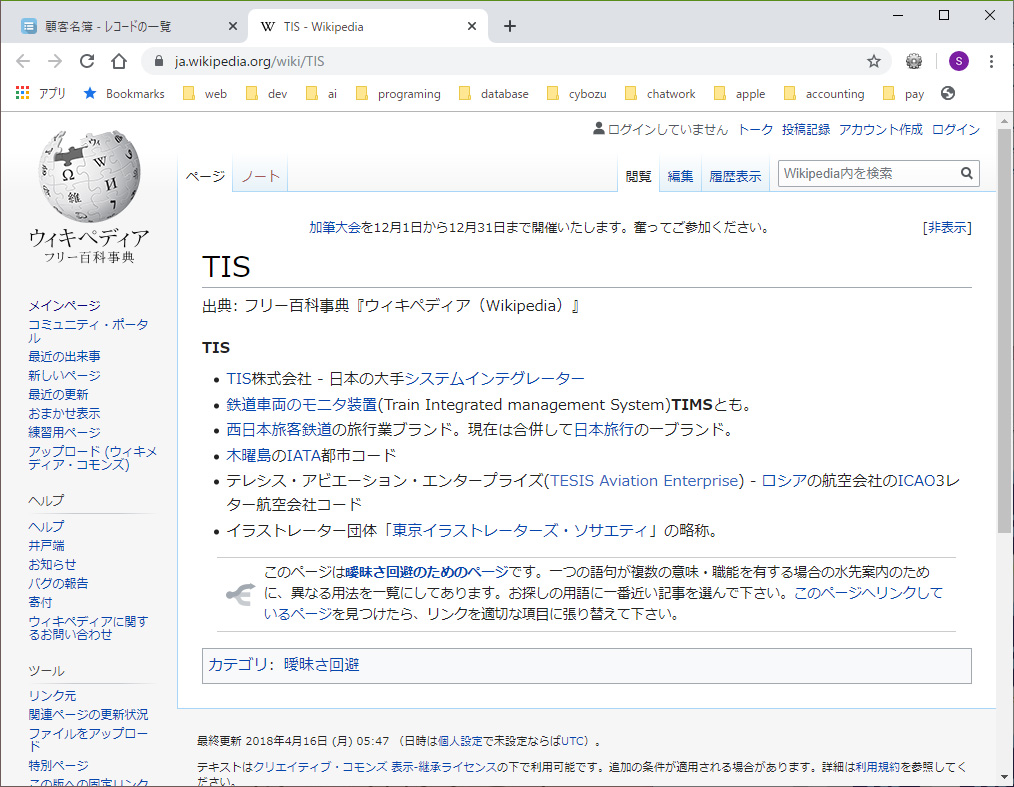This screenshot has height=787, width=1014.
Task: Click the Wikipedia search magnifier icon
Action: (966, 173)
